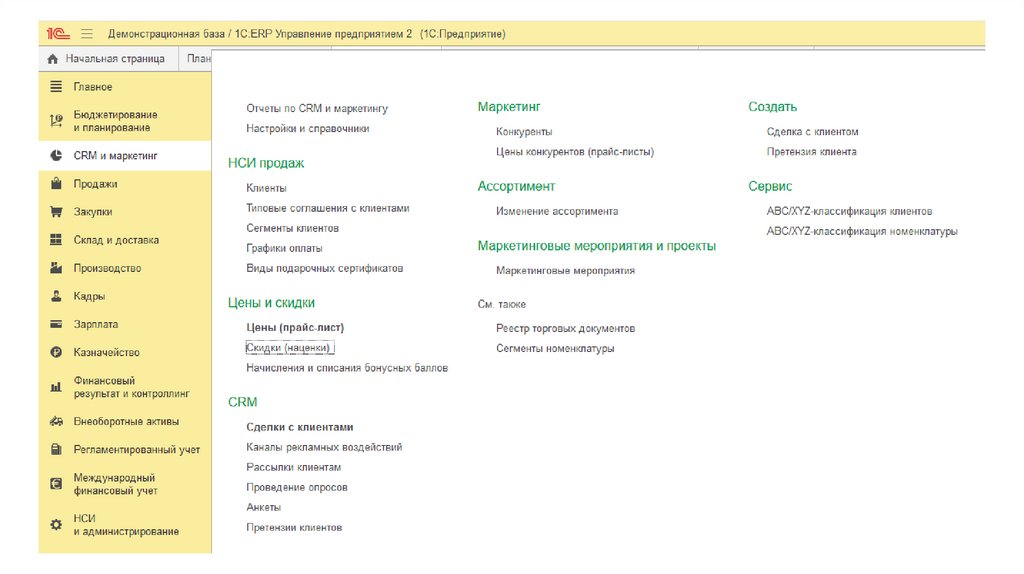1024x574 pixels.
Task: Open Производство section label
Action: (107, 268)
